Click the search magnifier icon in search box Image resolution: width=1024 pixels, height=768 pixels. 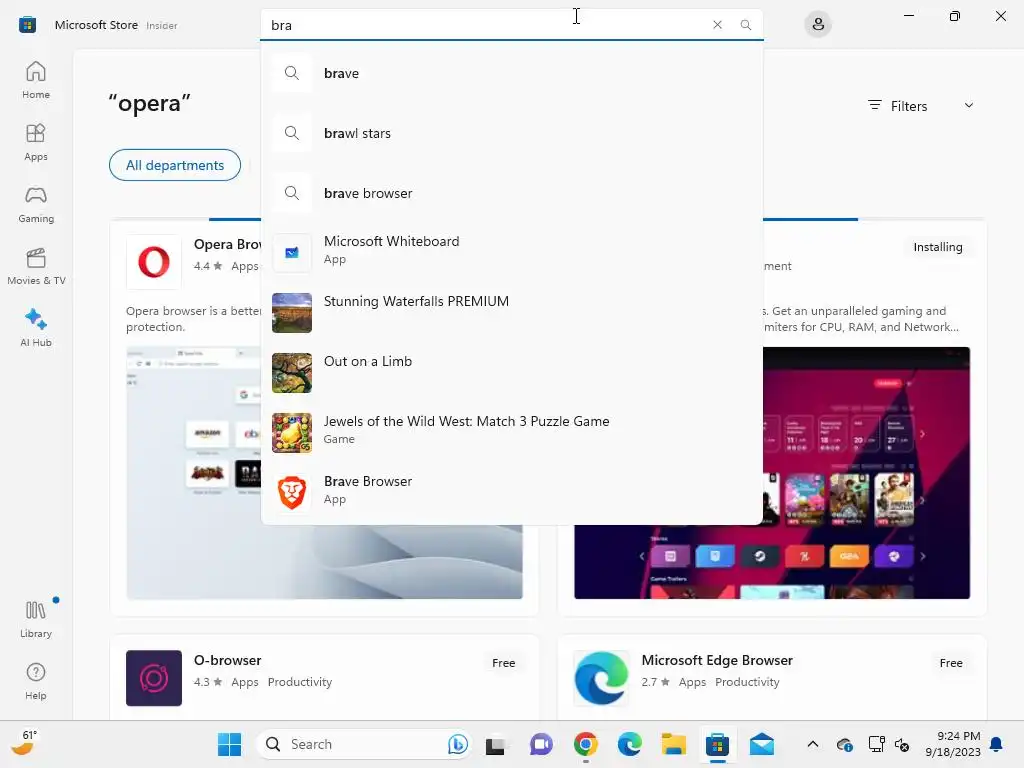pyautogui.click(x=745, y=25)
